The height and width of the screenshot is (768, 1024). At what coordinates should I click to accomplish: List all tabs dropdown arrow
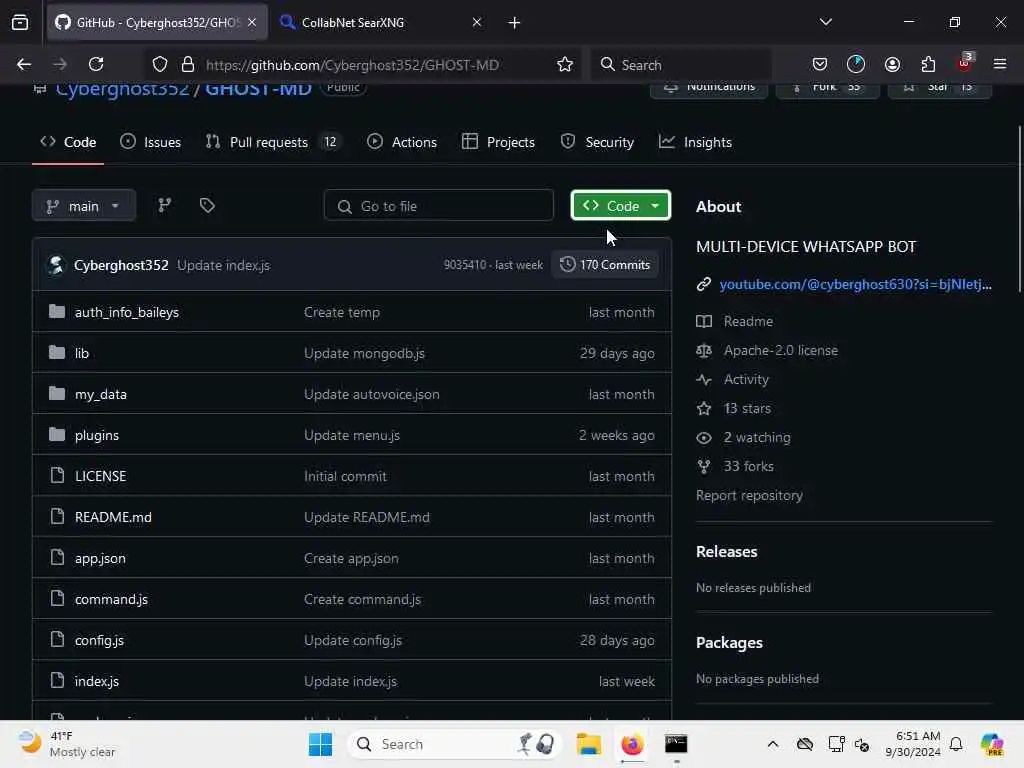(x=826, y=22)
